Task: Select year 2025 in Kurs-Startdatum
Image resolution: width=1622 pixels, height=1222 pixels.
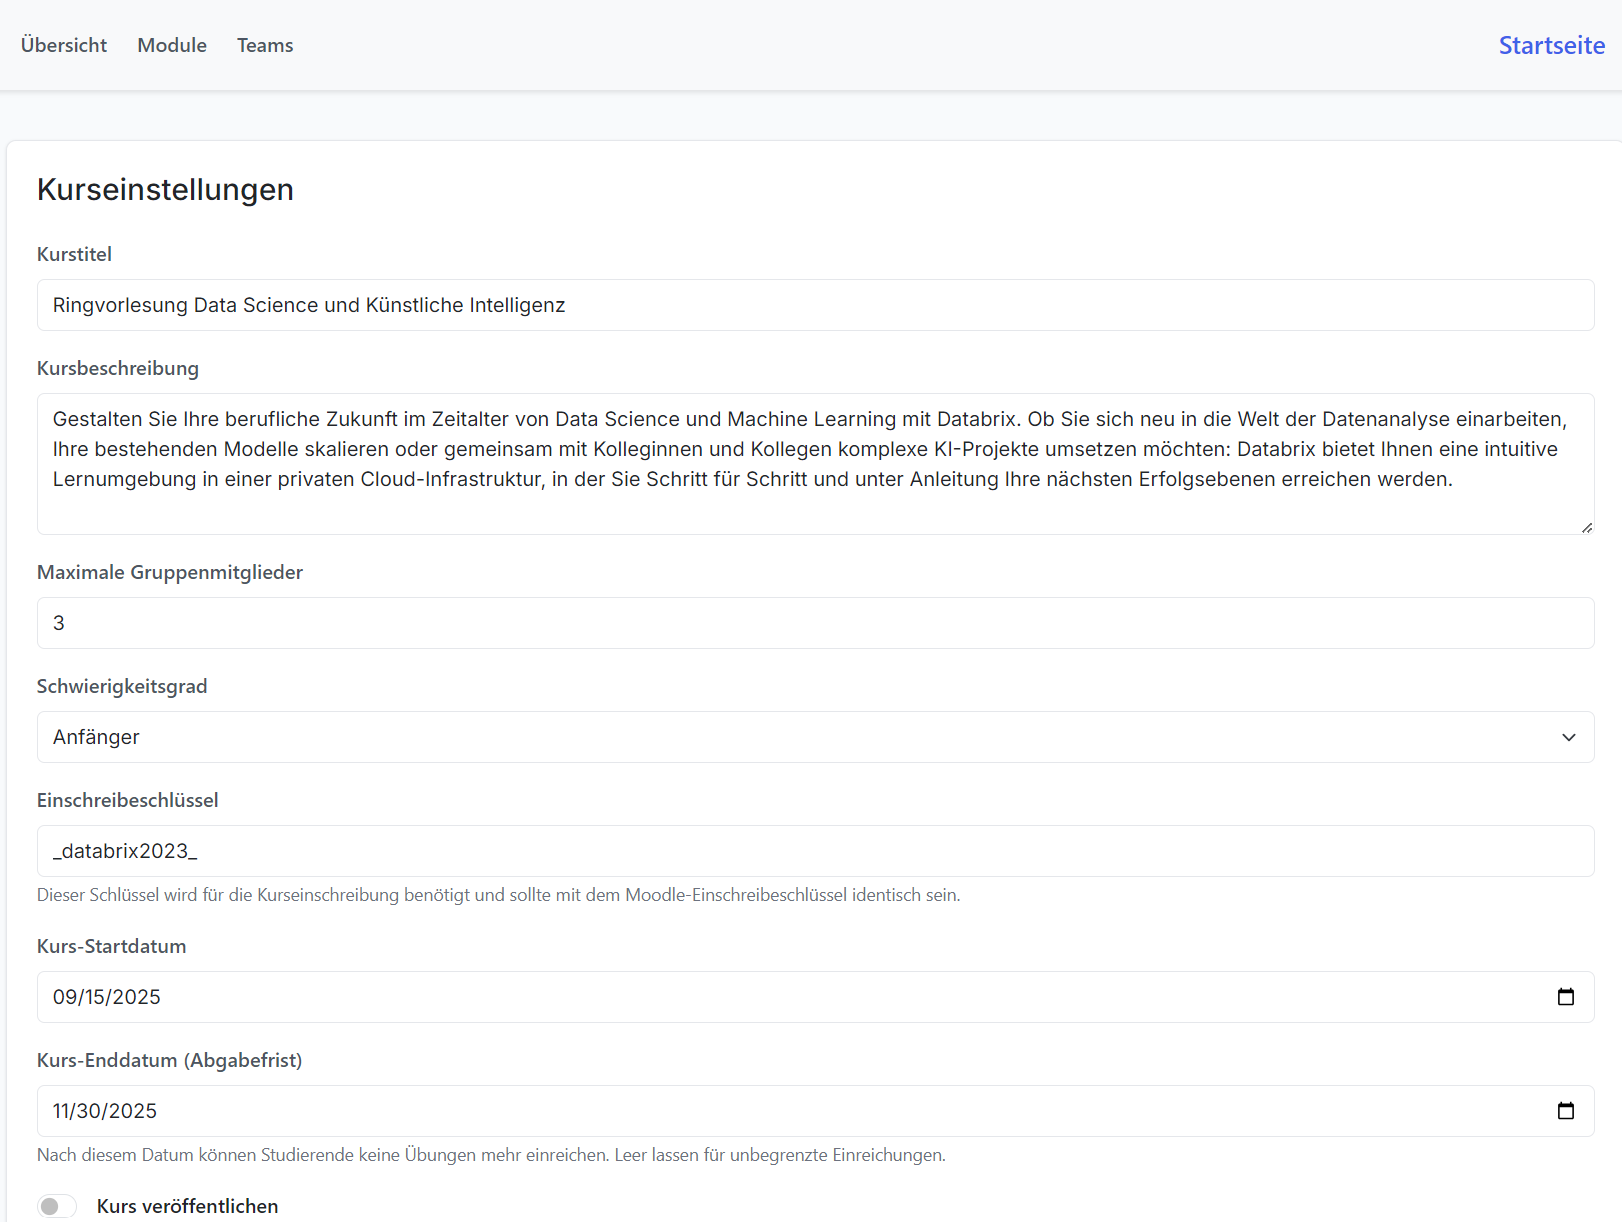Action: [x=136, y=997]
